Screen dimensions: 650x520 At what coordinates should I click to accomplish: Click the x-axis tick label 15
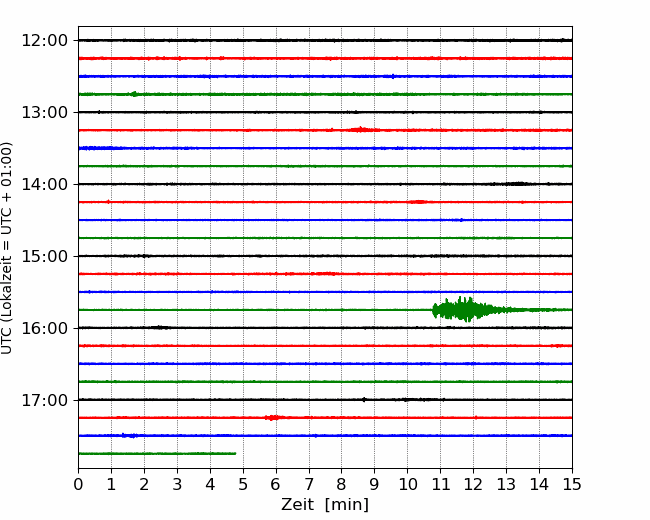[572, 484]
